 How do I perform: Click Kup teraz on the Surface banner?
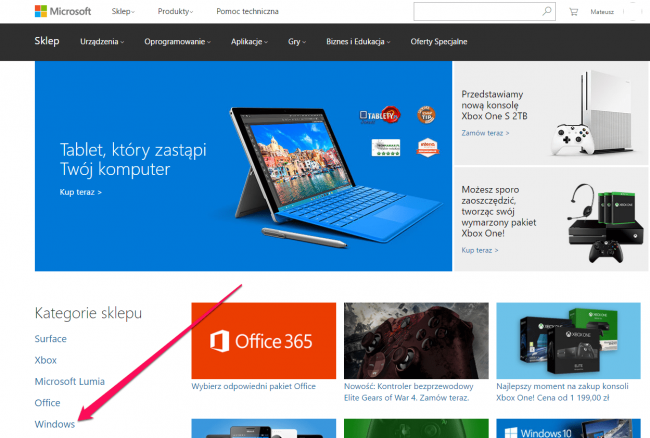click(x=80, y=192)
